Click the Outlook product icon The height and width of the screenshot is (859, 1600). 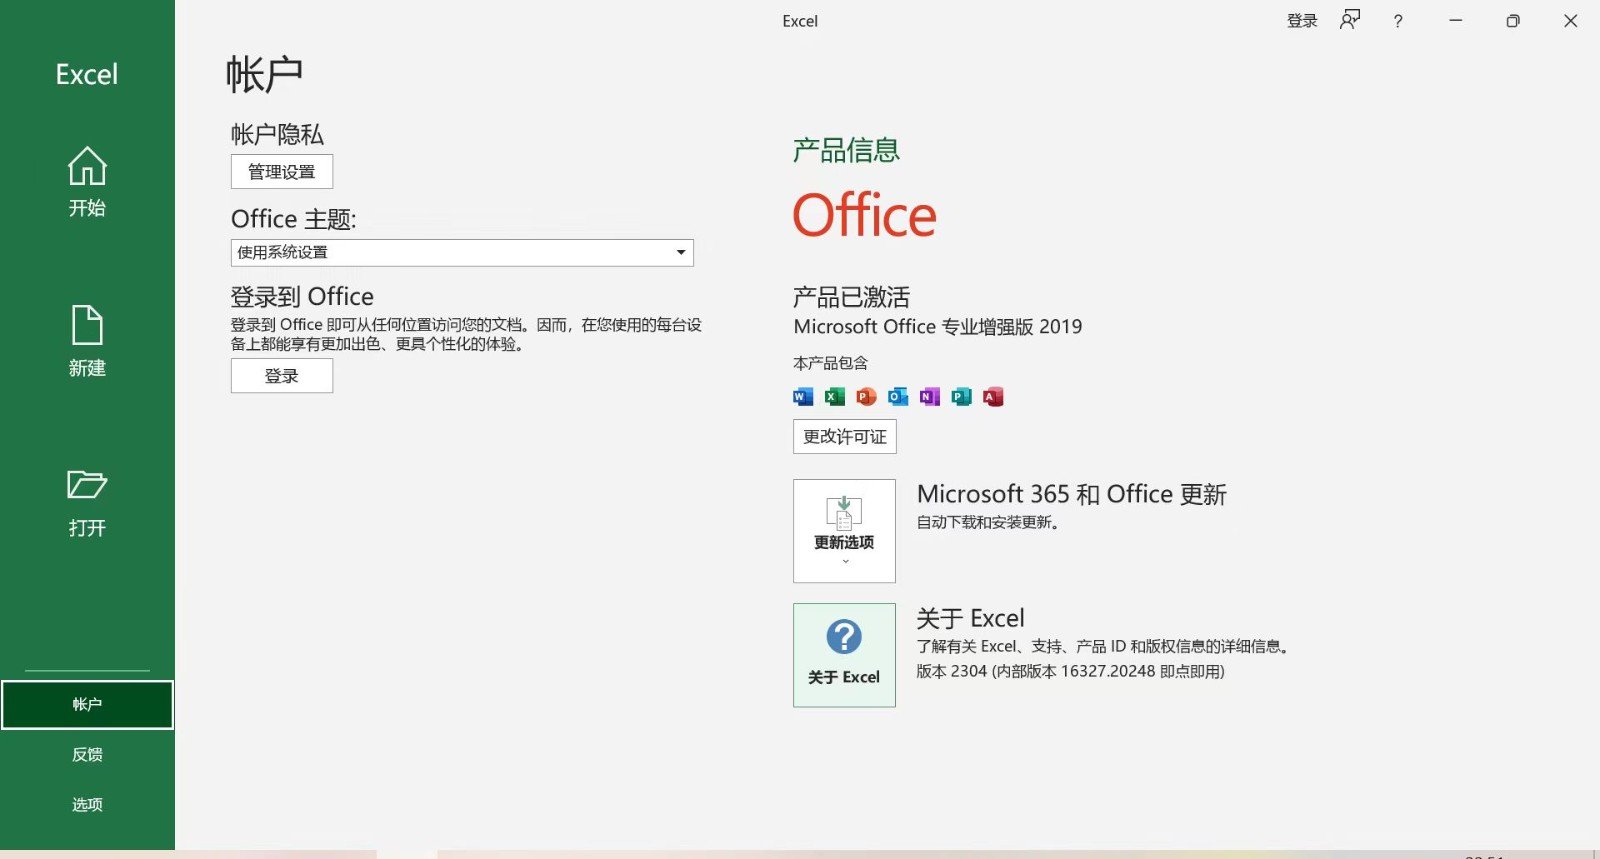898,397
